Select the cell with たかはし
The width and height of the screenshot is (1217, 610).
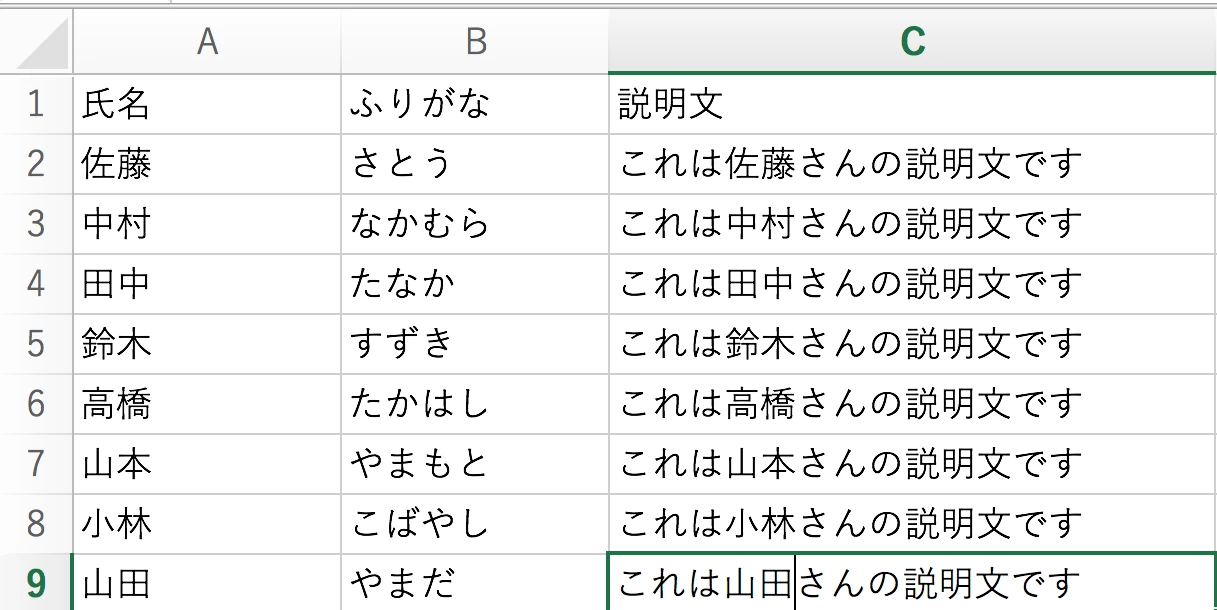point(475,404)
